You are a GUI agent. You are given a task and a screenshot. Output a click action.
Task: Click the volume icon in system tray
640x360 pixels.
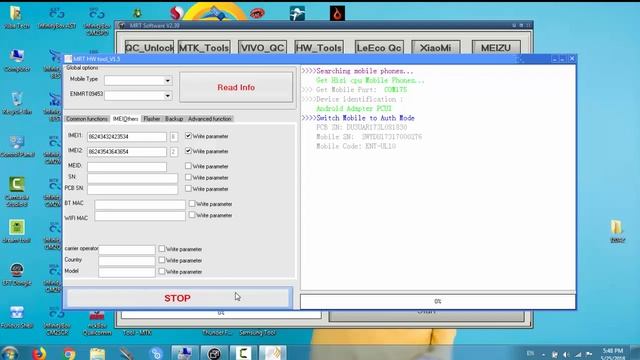pyautogui.click(x=566, y=354)
